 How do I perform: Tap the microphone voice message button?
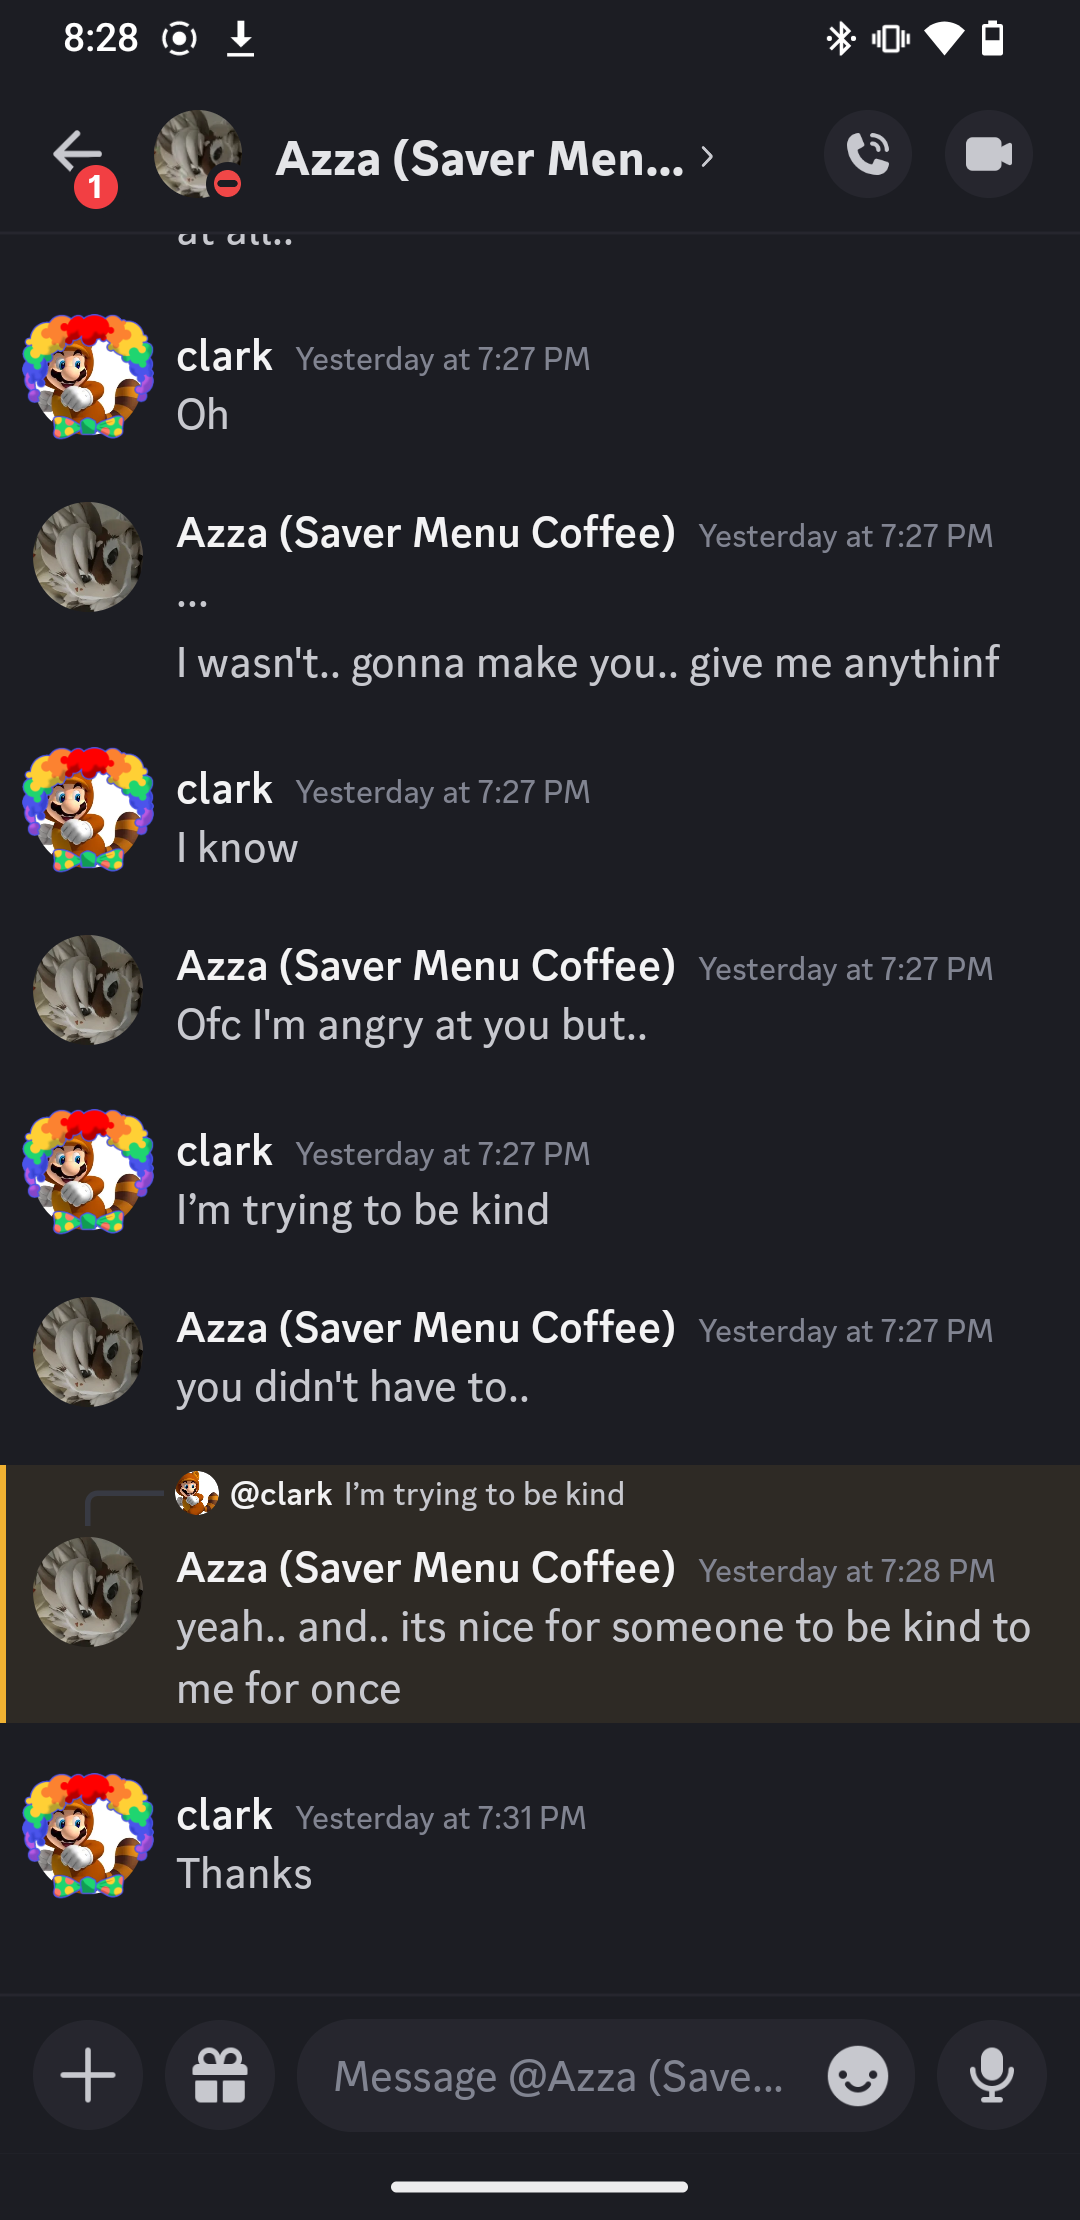(991, 2075)
